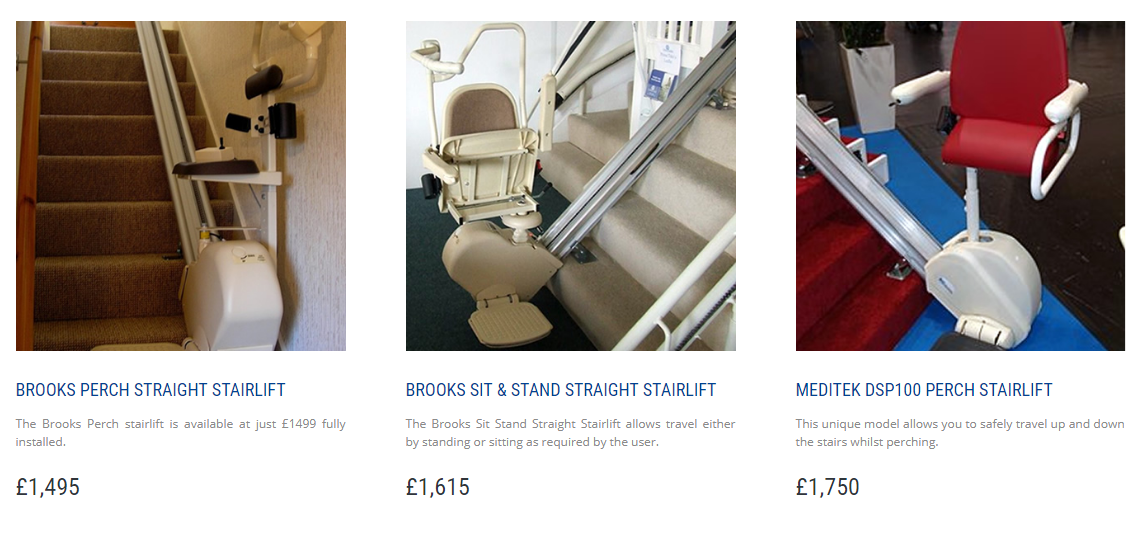1142x540 pixels.
Task: Follow the Brooks Sit & Stand Straight Stairlift title
Action: coord(561,390)
